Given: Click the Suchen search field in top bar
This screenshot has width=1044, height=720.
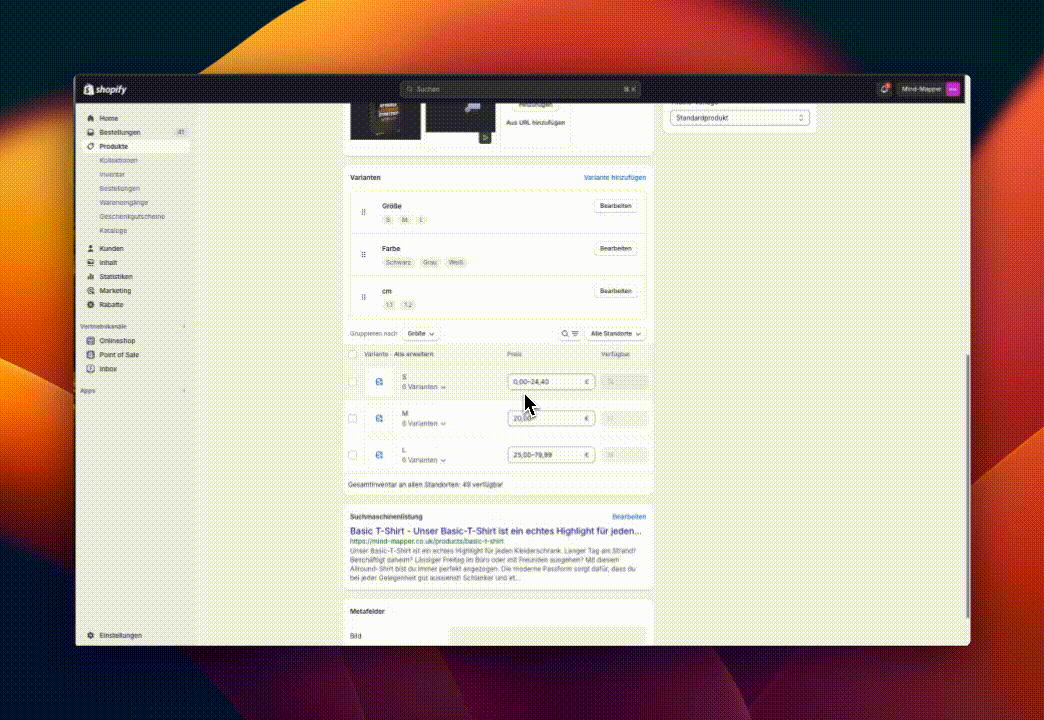Looking at the screenshot, I should tap(521, 89).
